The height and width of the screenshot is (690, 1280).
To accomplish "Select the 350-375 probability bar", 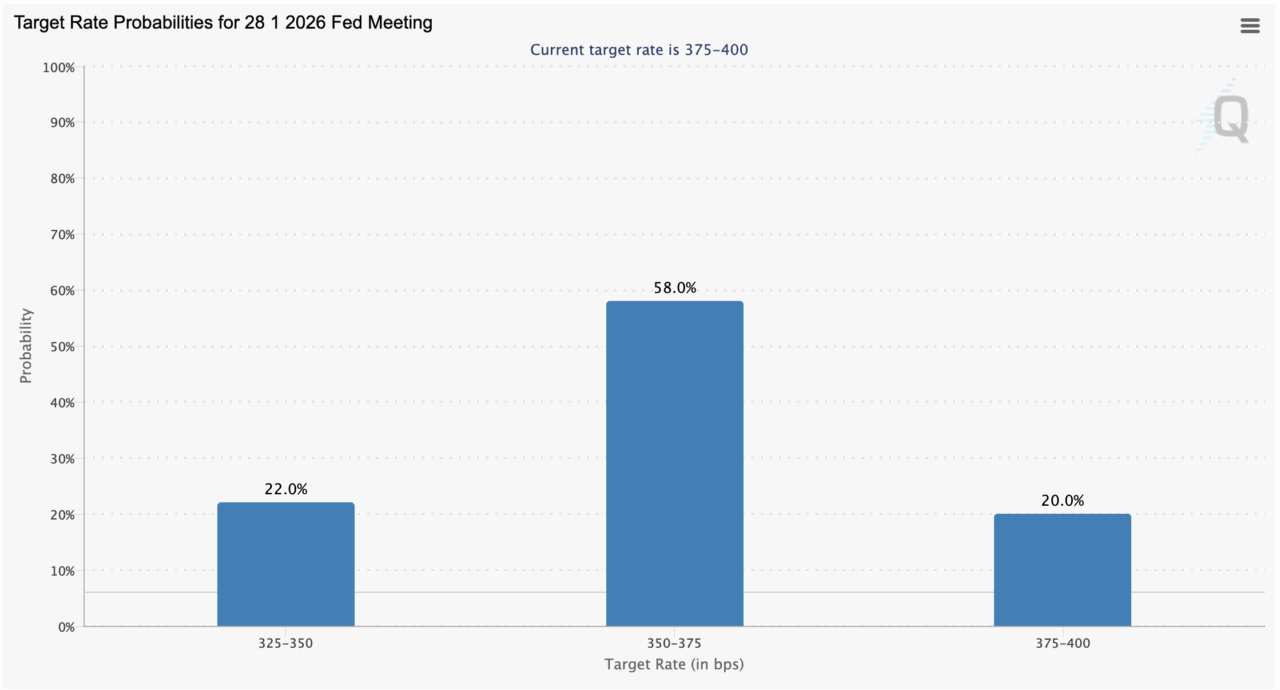I will click(674, 463).
